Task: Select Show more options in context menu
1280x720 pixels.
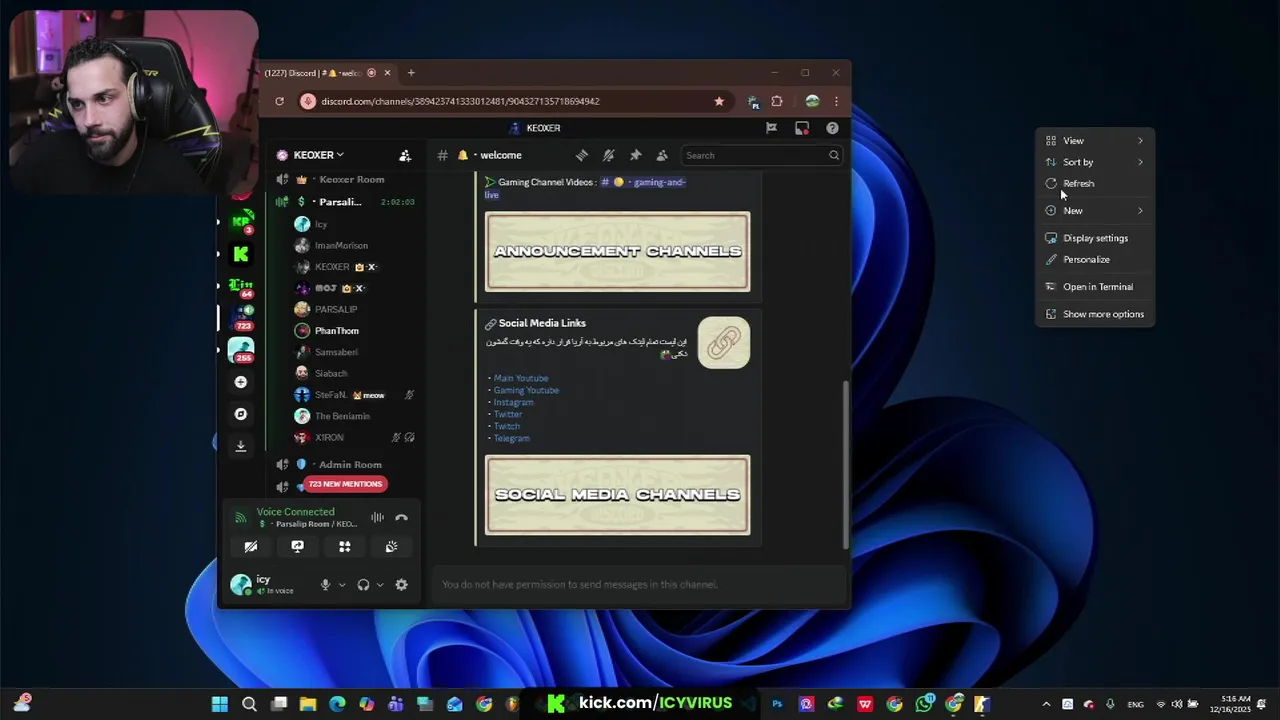Action: 1095,314
